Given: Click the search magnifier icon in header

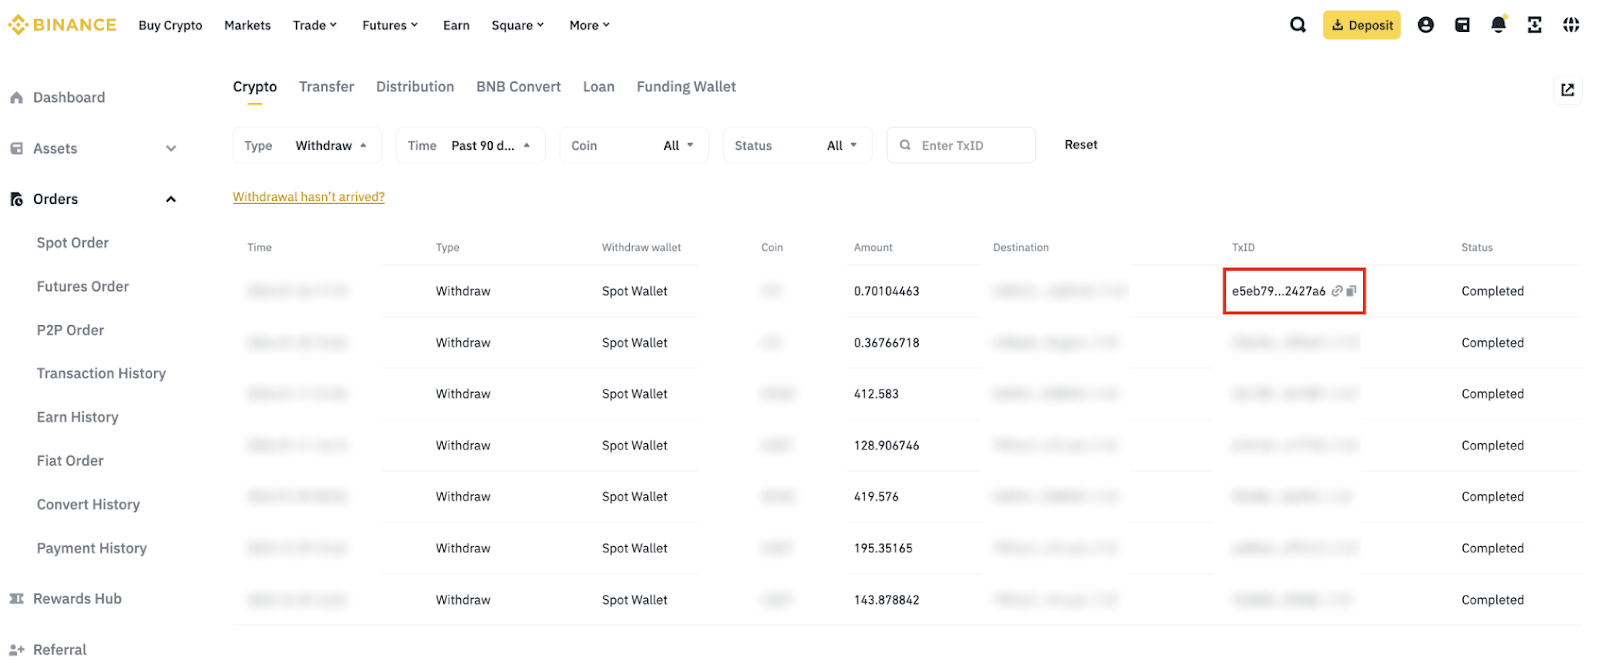Looking at the screenshot, I should pos(1297,25).
